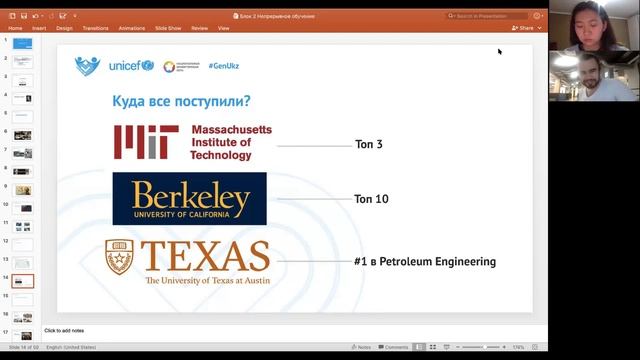Click the #GenUkz text on the slide
Viewport: 640px width, 360px height.
224,66
